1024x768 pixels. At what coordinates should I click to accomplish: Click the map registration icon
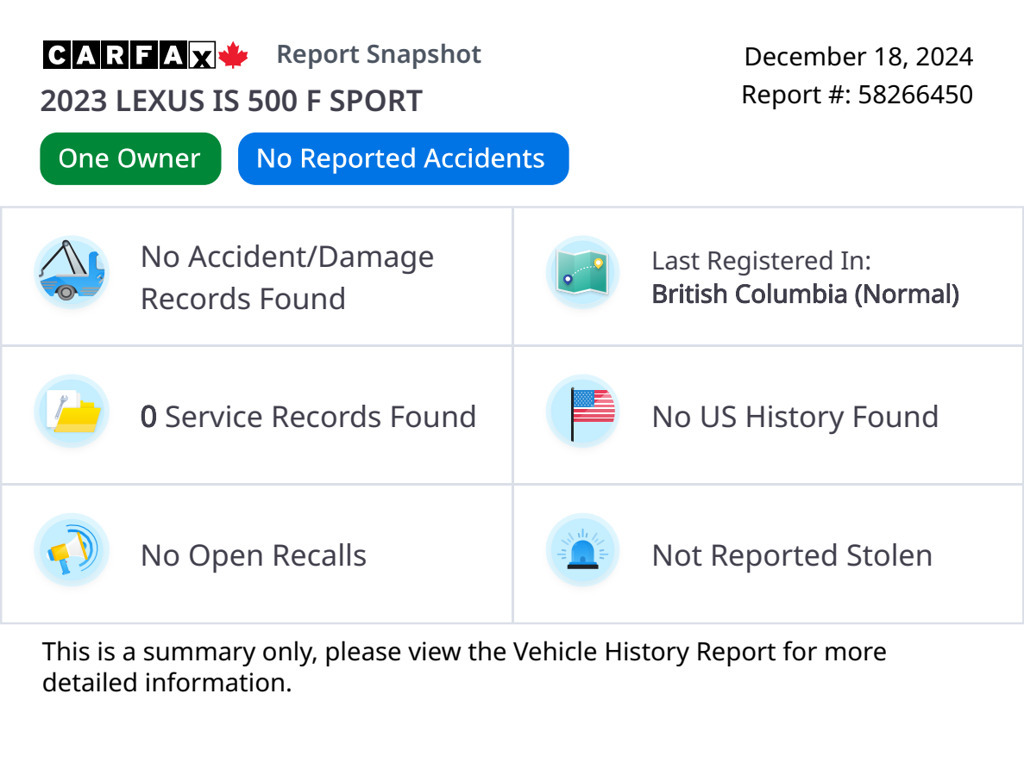point(583,272)
